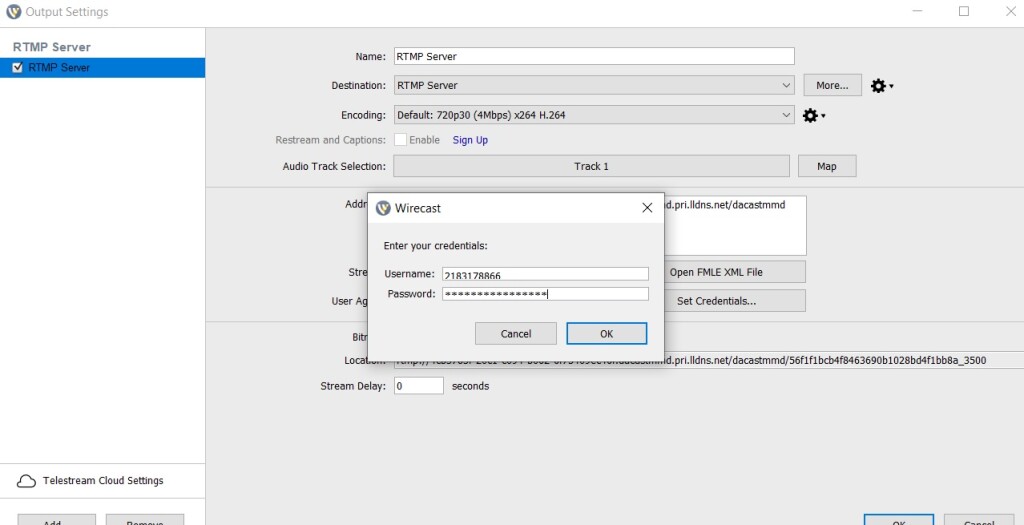Click the 'Enter your credentials:' text

tap(436, 246)
